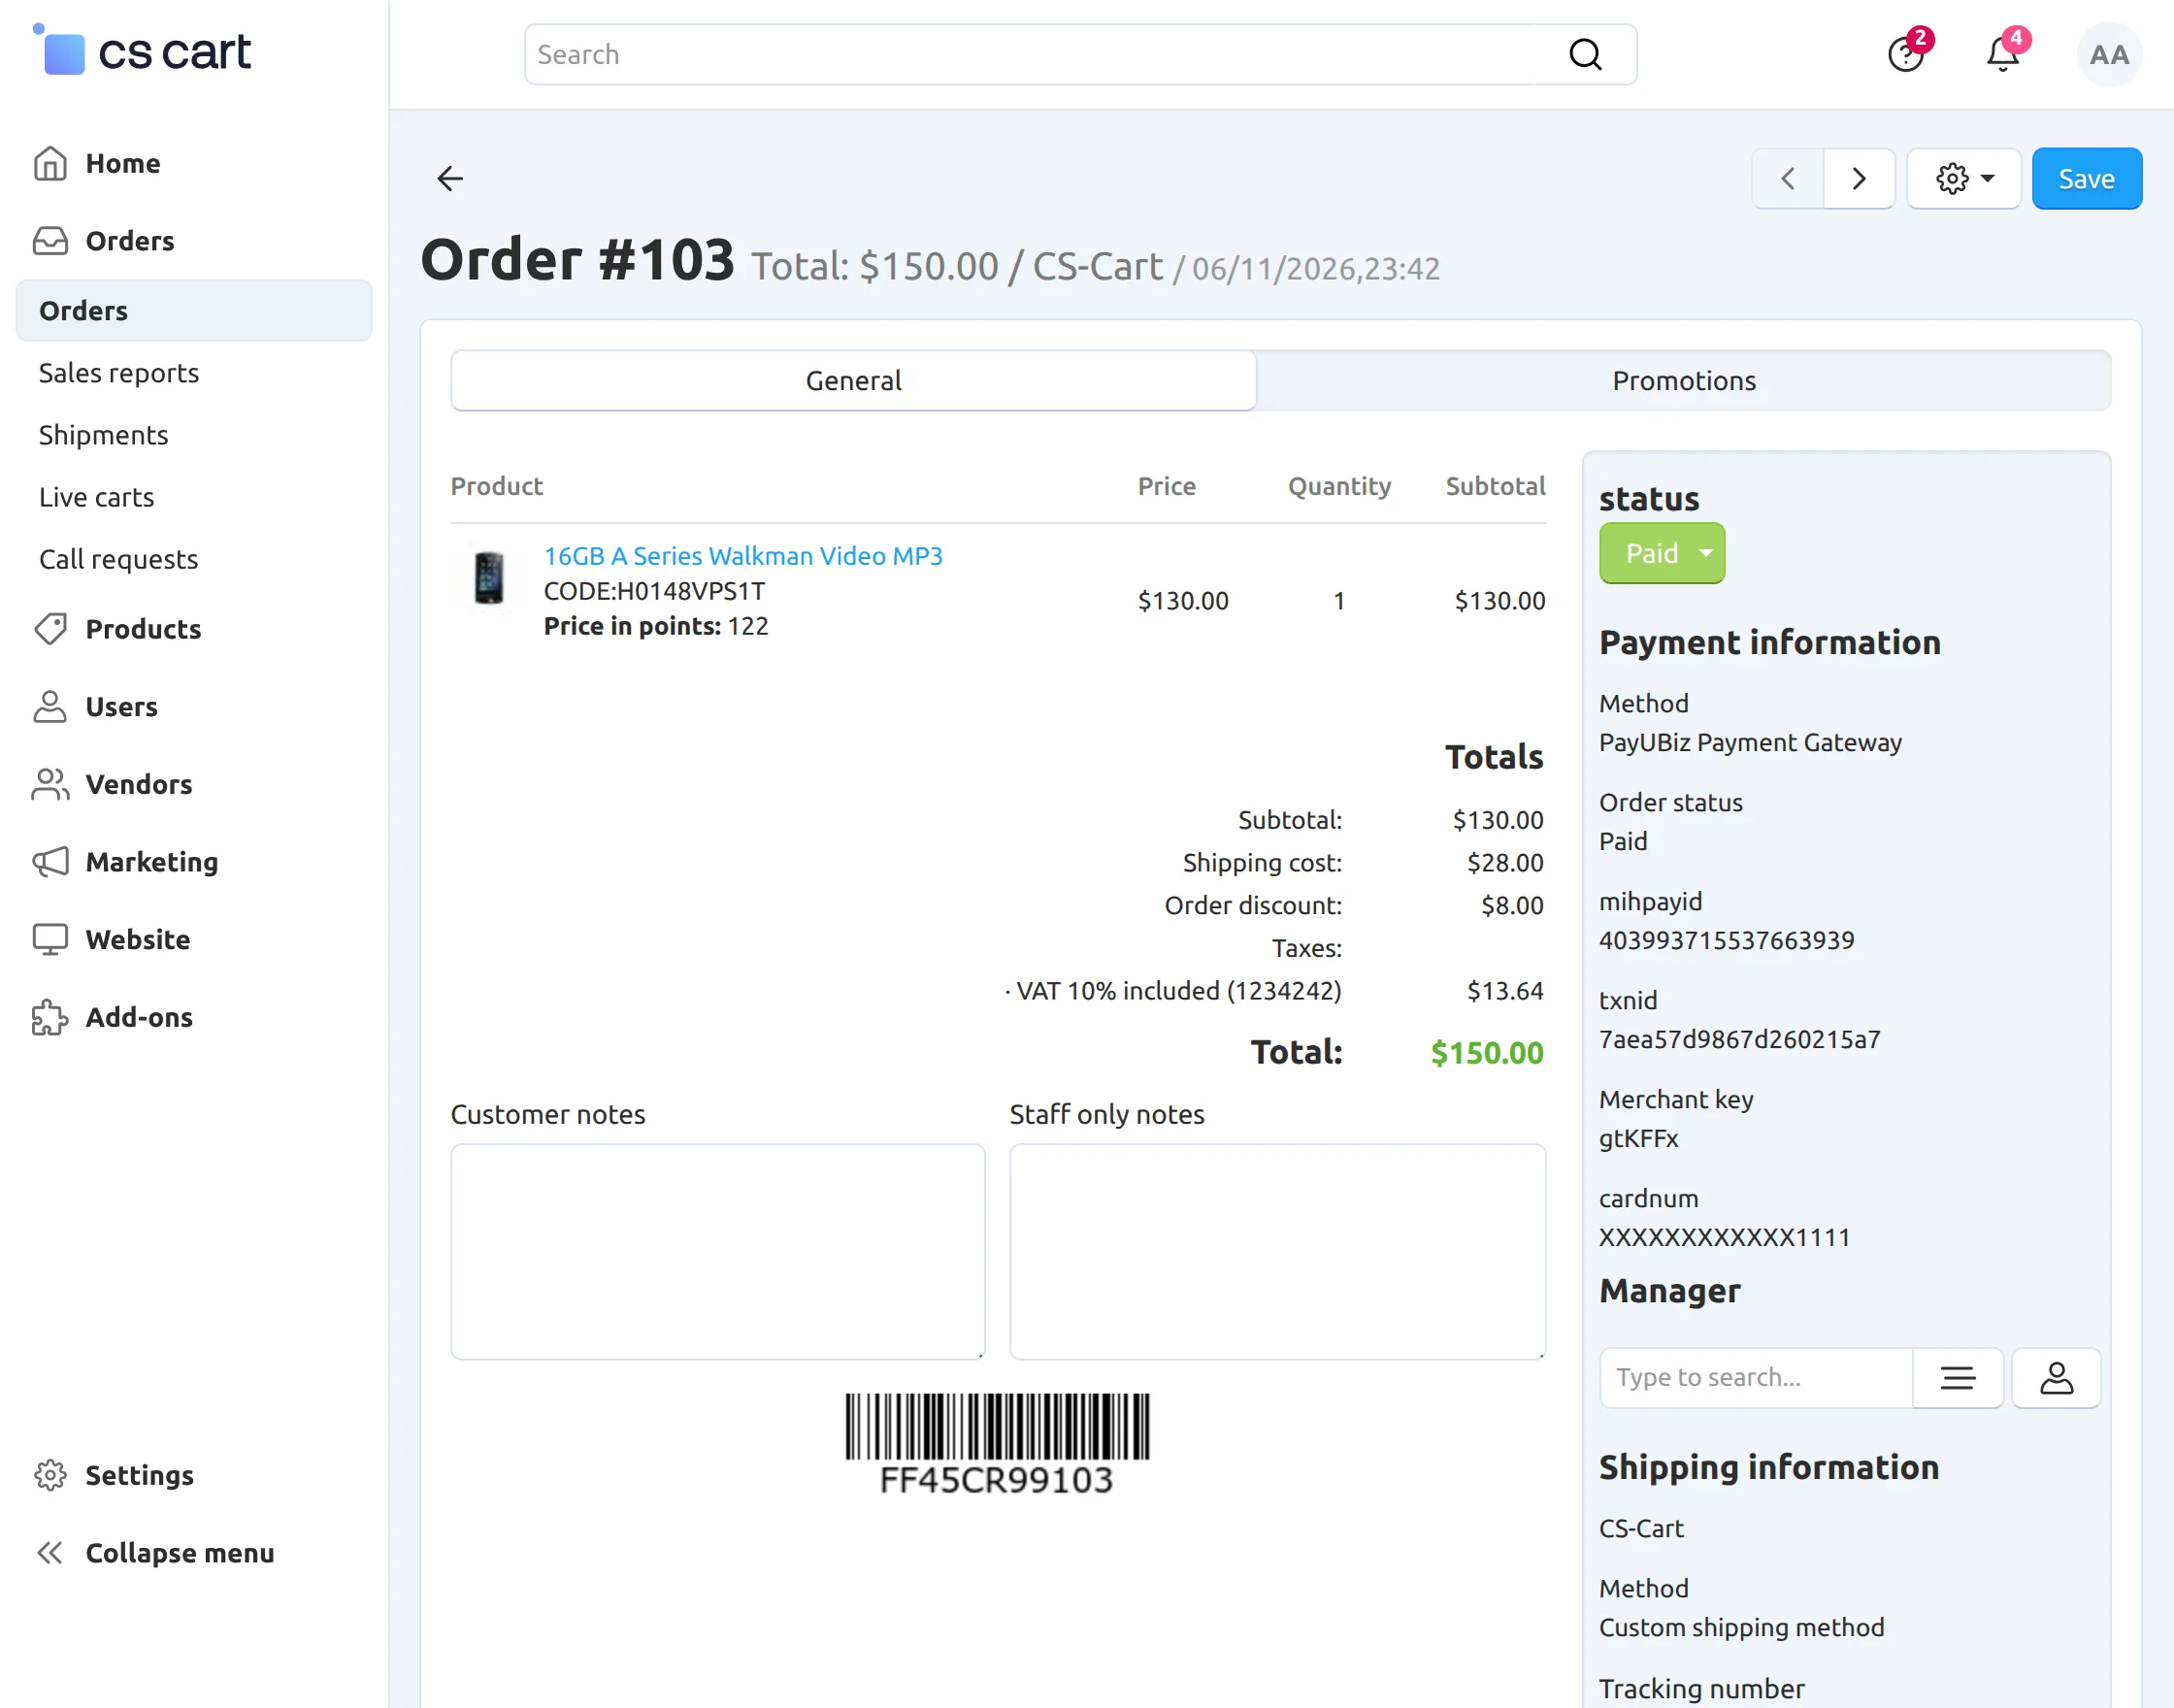Open the notifications bell
This screenshot has width=2174, height=1708.
tap(2002, 54)
